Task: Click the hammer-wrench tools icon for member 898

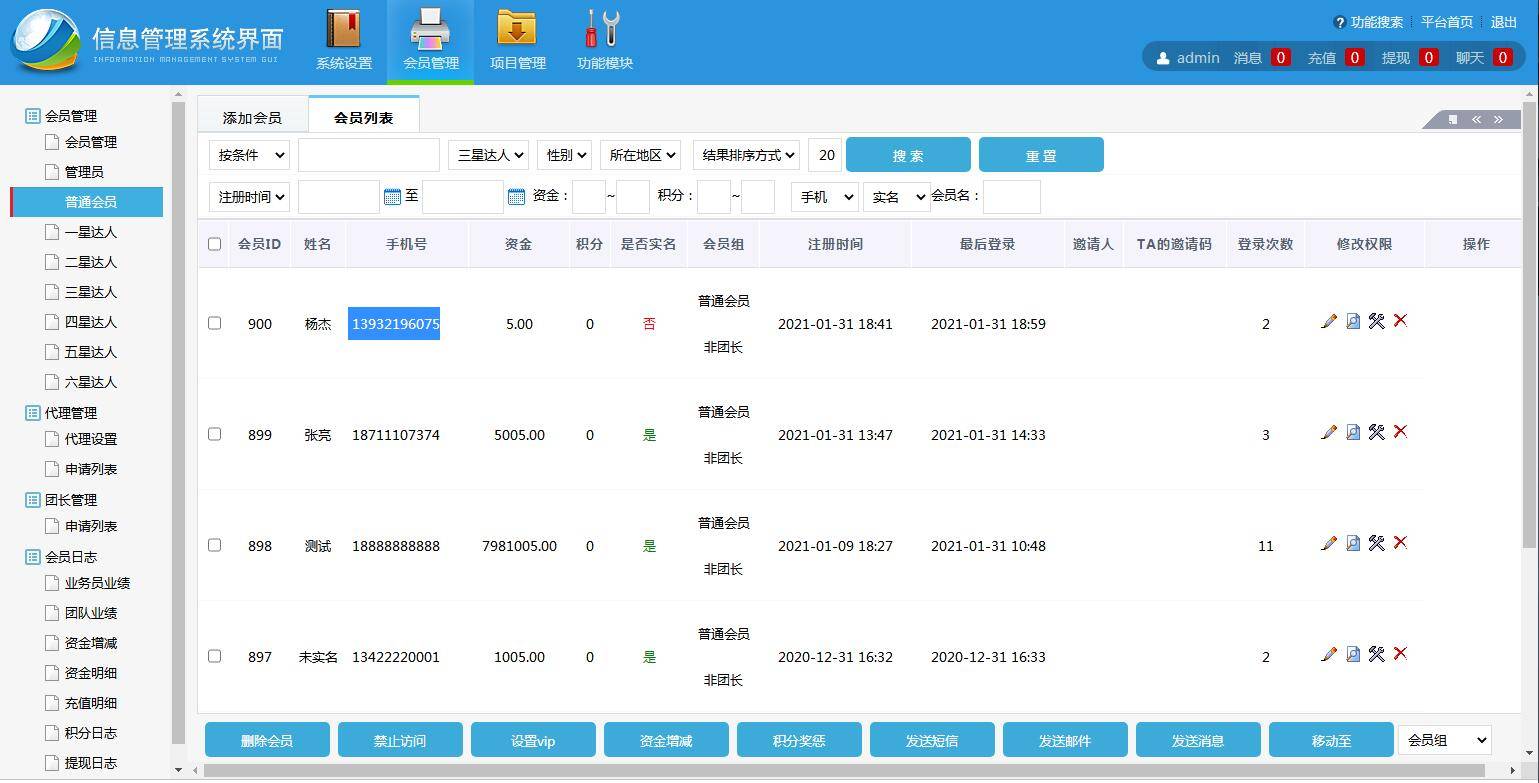Action: (1376, 543)
